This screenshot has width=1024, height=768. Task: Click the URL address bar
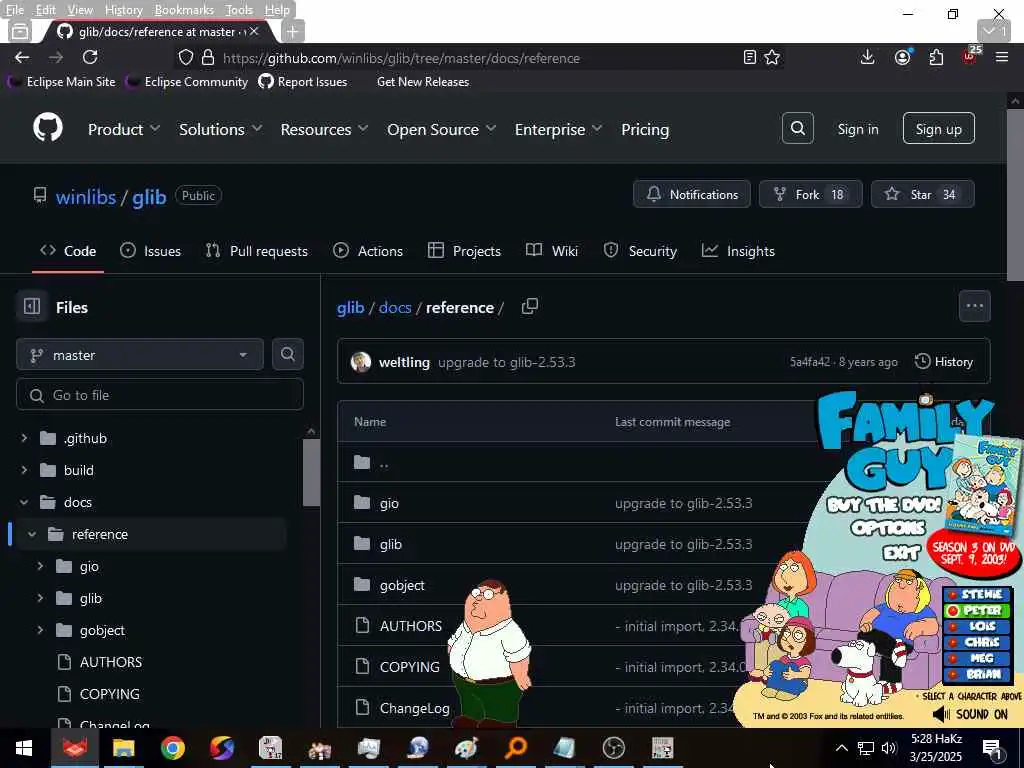480,58
